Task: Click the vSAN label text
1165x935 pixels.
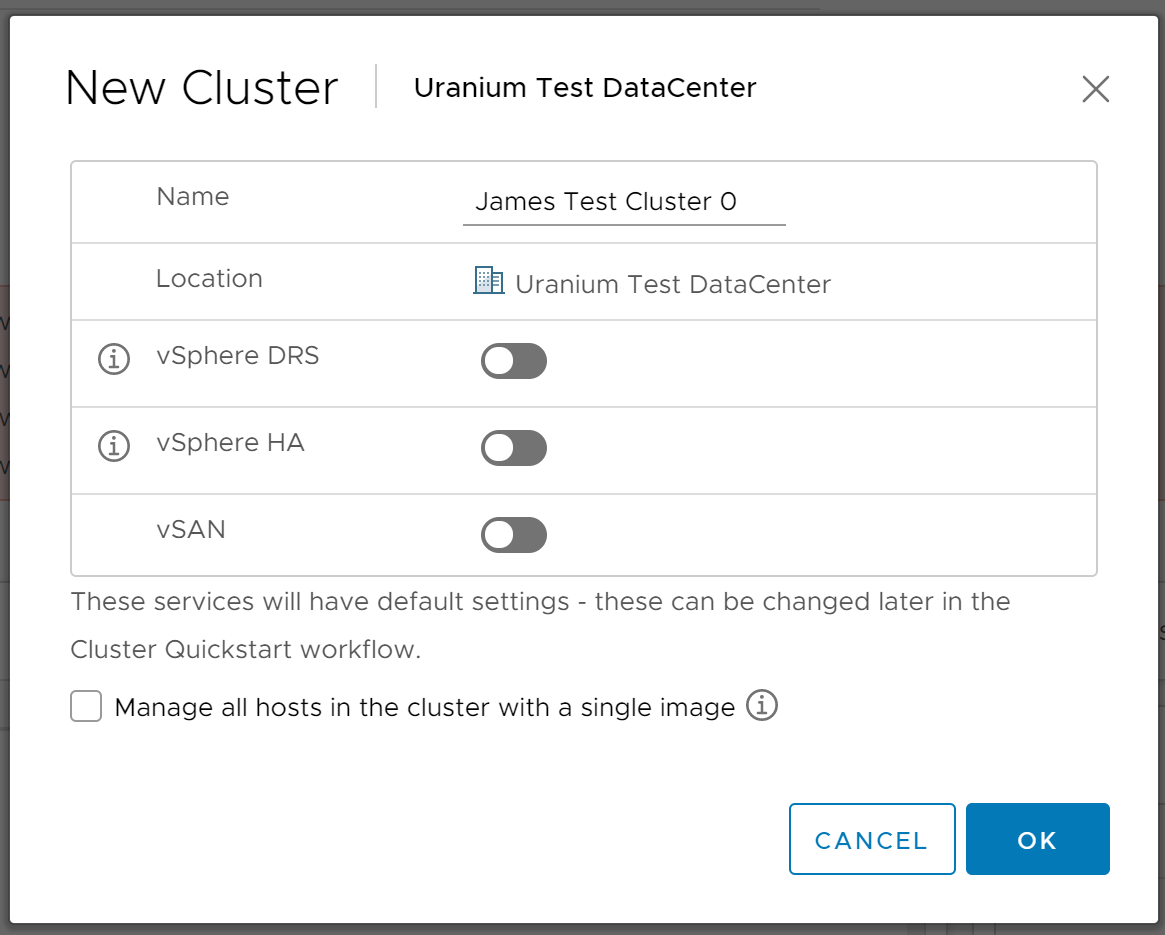Action: (x=191, y=530)
